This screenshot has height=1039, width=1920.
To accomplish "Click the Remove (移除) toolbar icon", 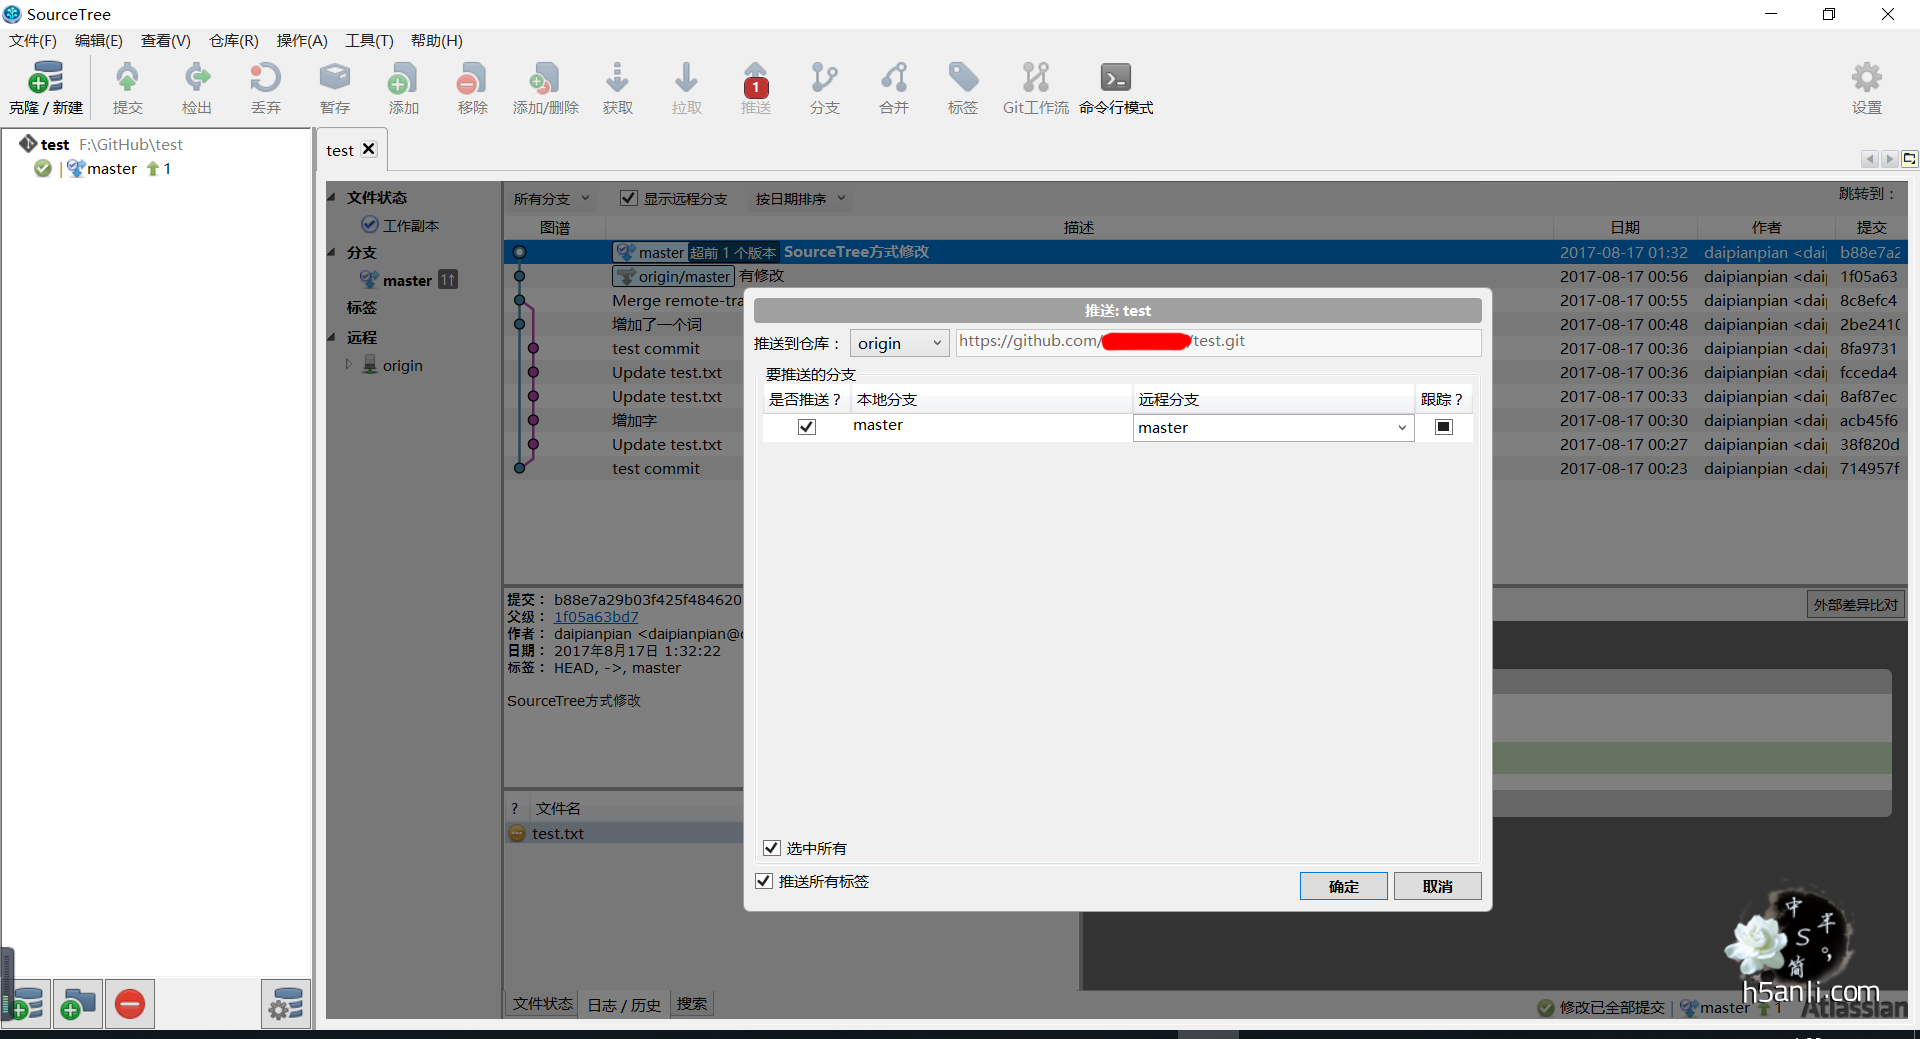I will [x=472, y=87].
